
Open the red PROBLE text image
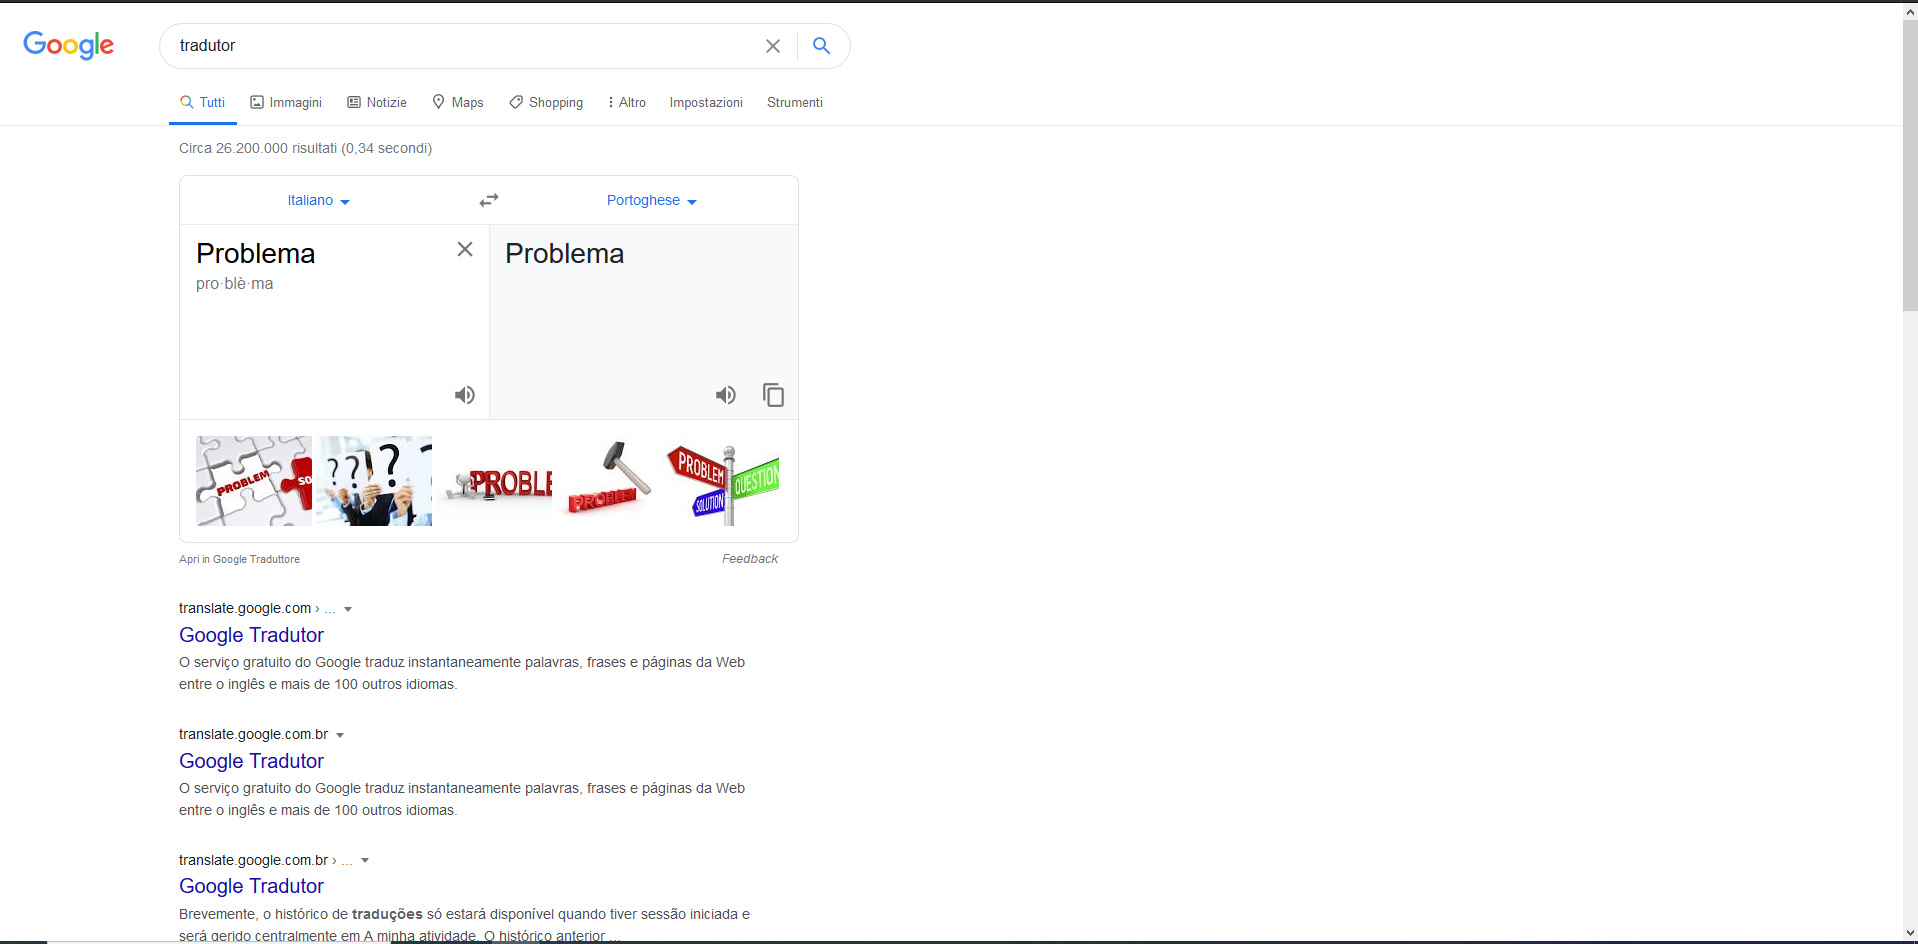[x=494, y=481]
